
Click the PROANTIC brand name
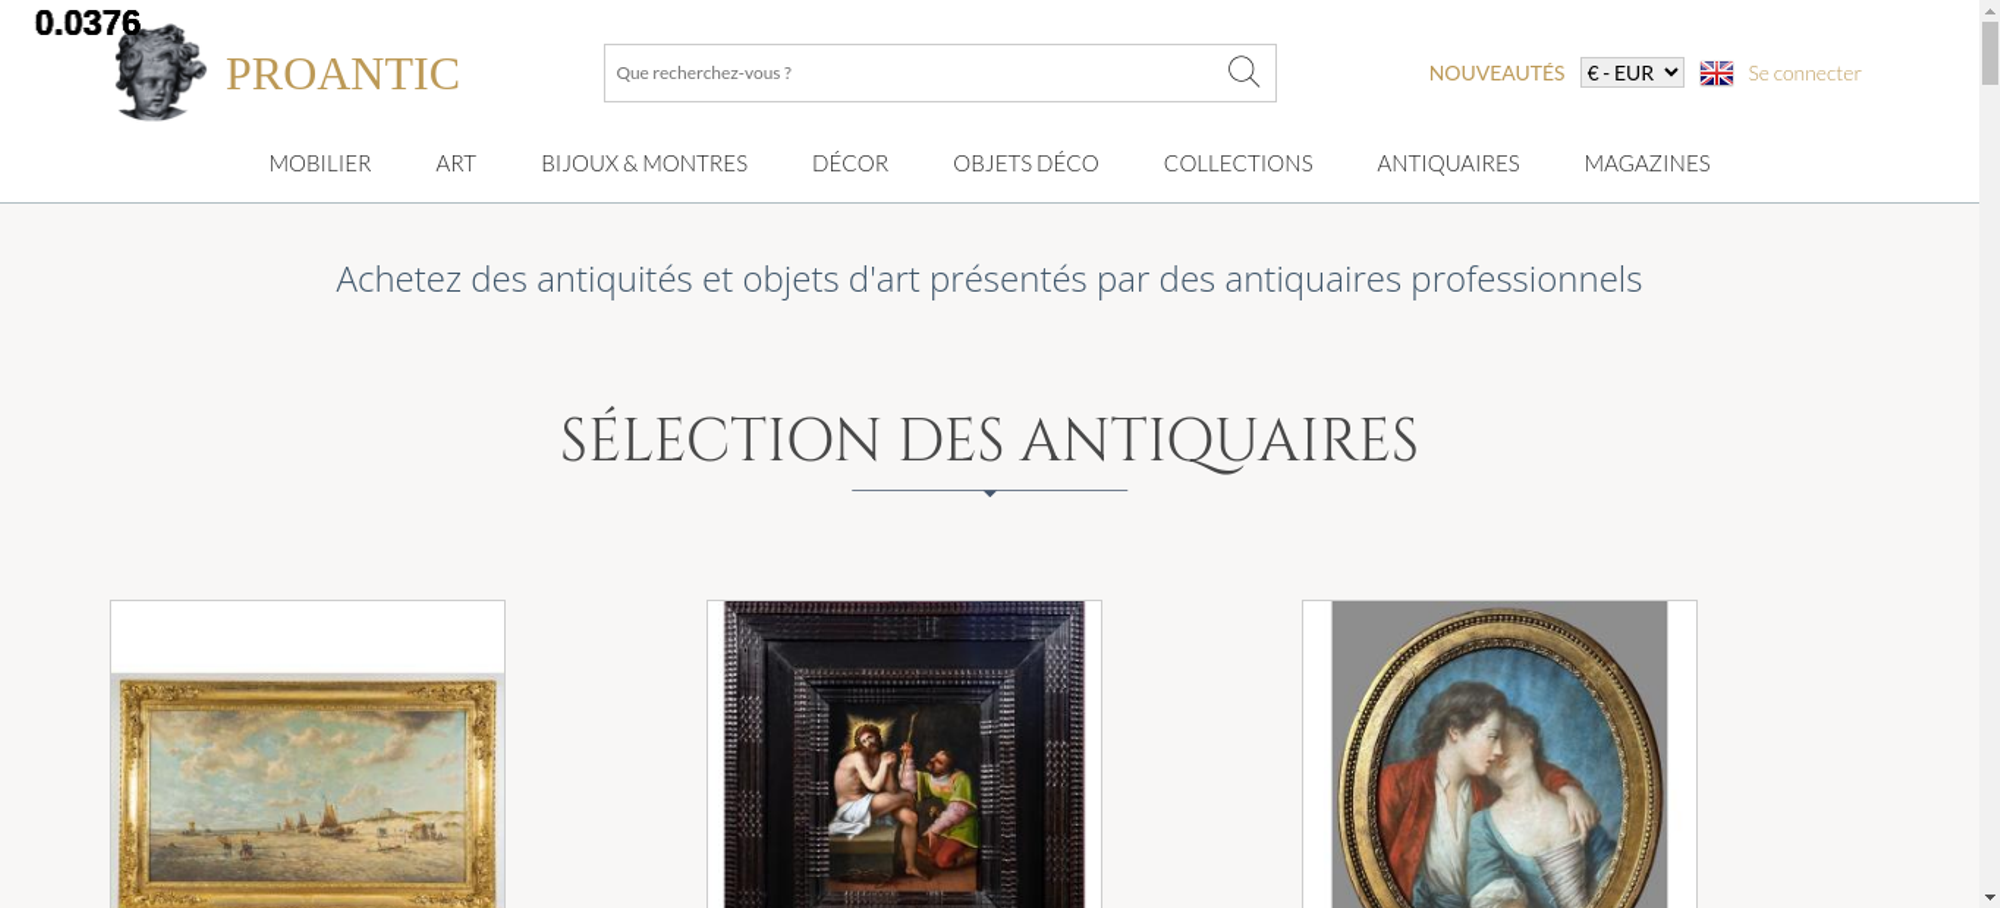point(342,74)
